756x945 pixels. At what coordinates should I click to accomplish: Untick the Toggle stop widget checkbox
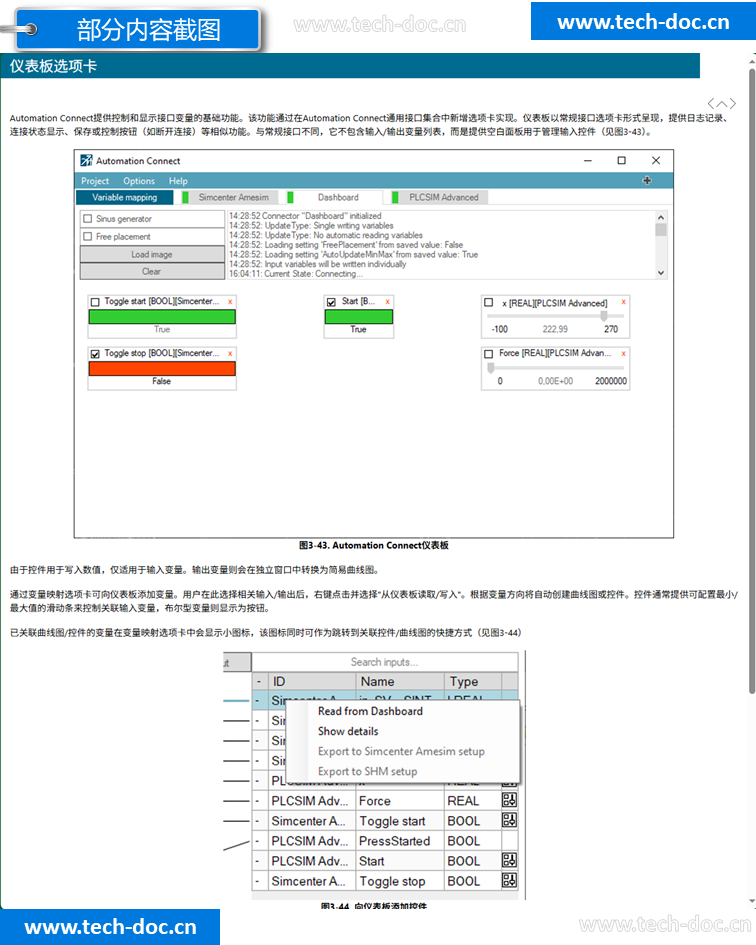(95, 354)
